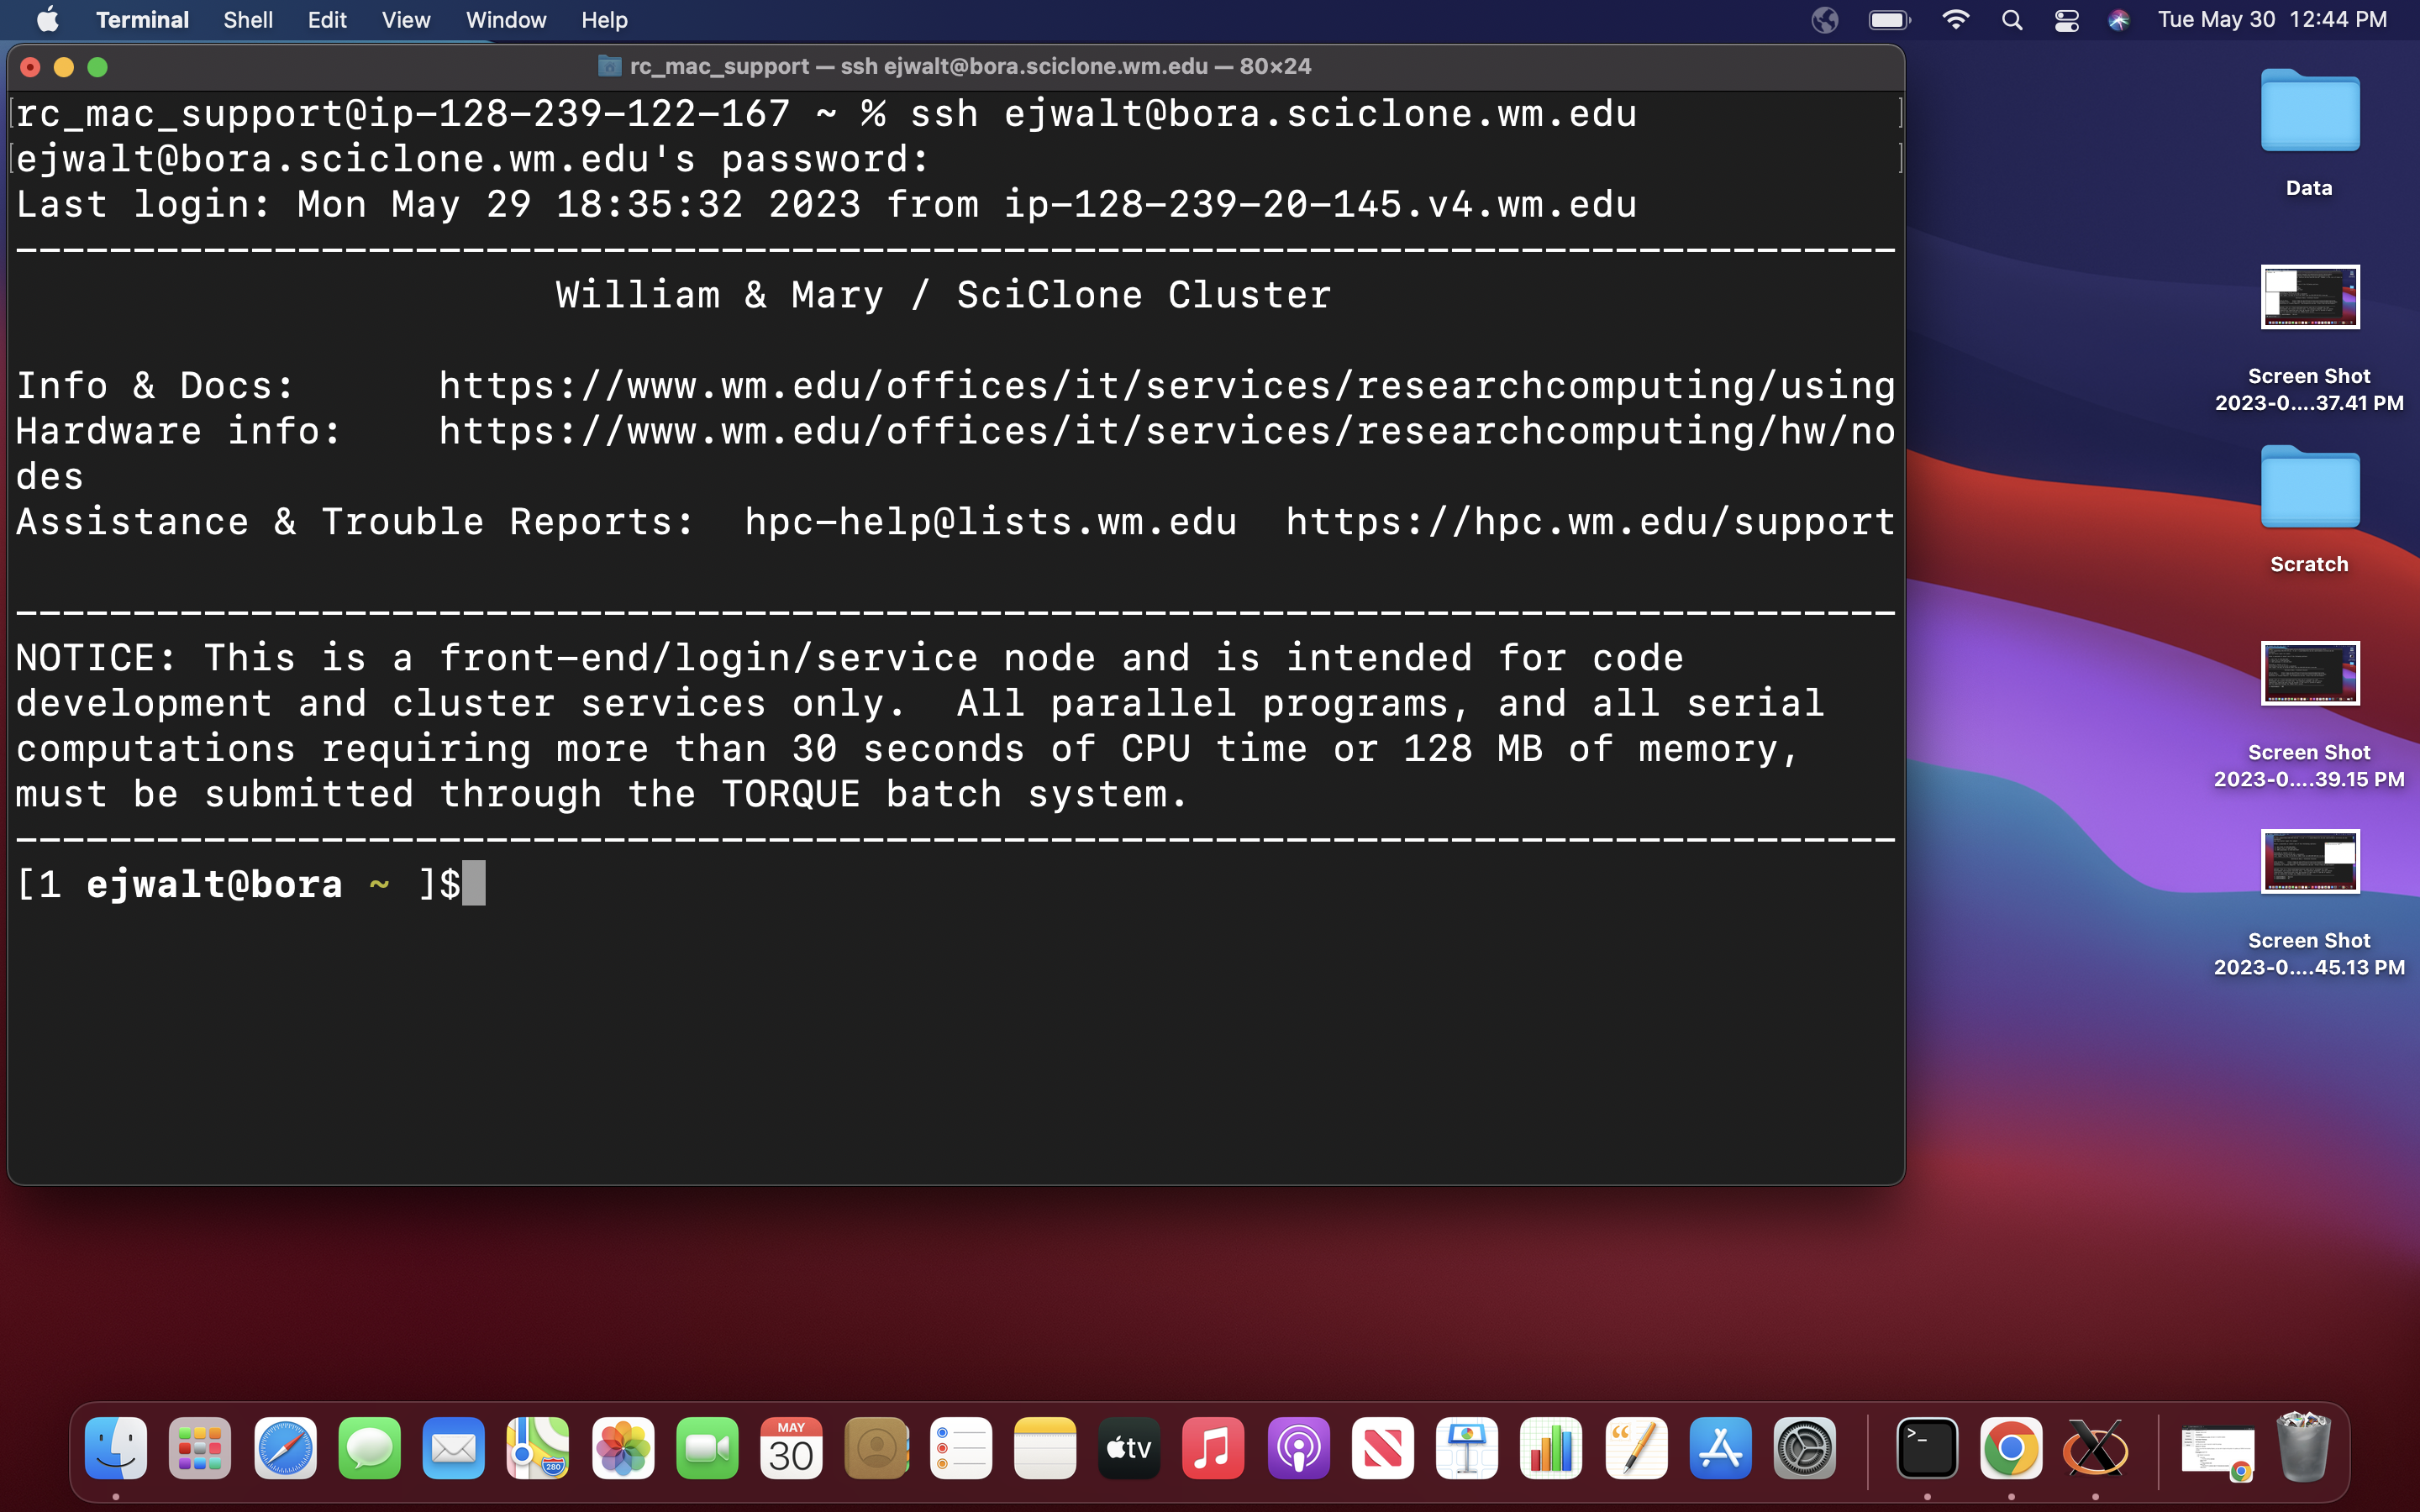This screenshot has height=1512, width=2420.
Task: Launch the App Store icon
Action: click(x=1720, y=1448)
